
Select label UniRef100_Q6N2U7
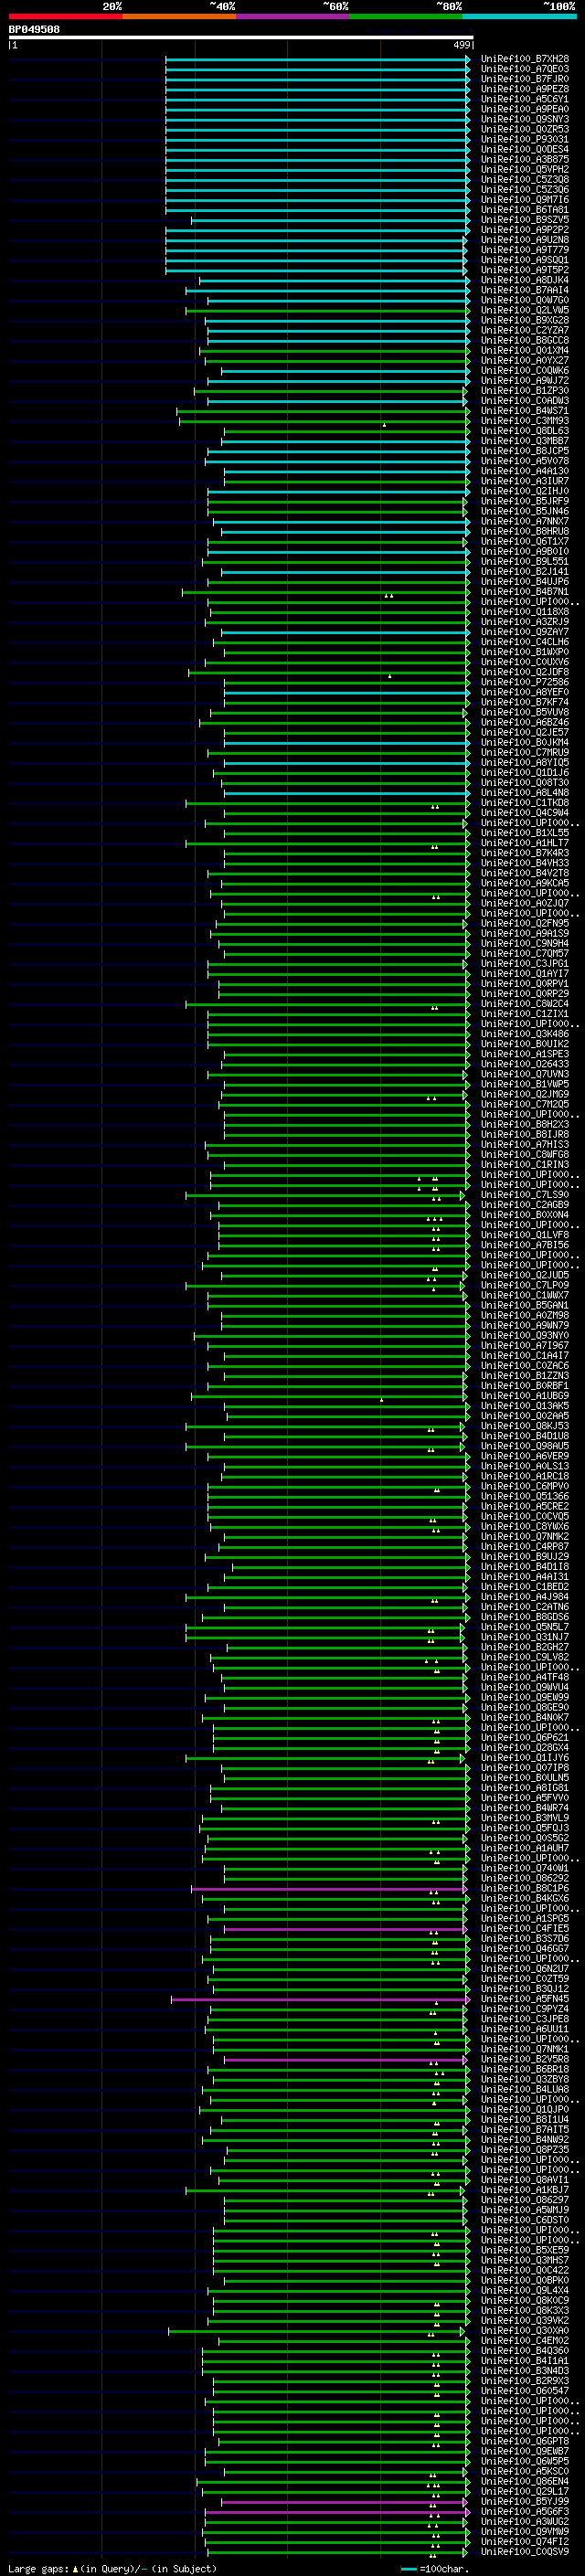[525, 1968]
